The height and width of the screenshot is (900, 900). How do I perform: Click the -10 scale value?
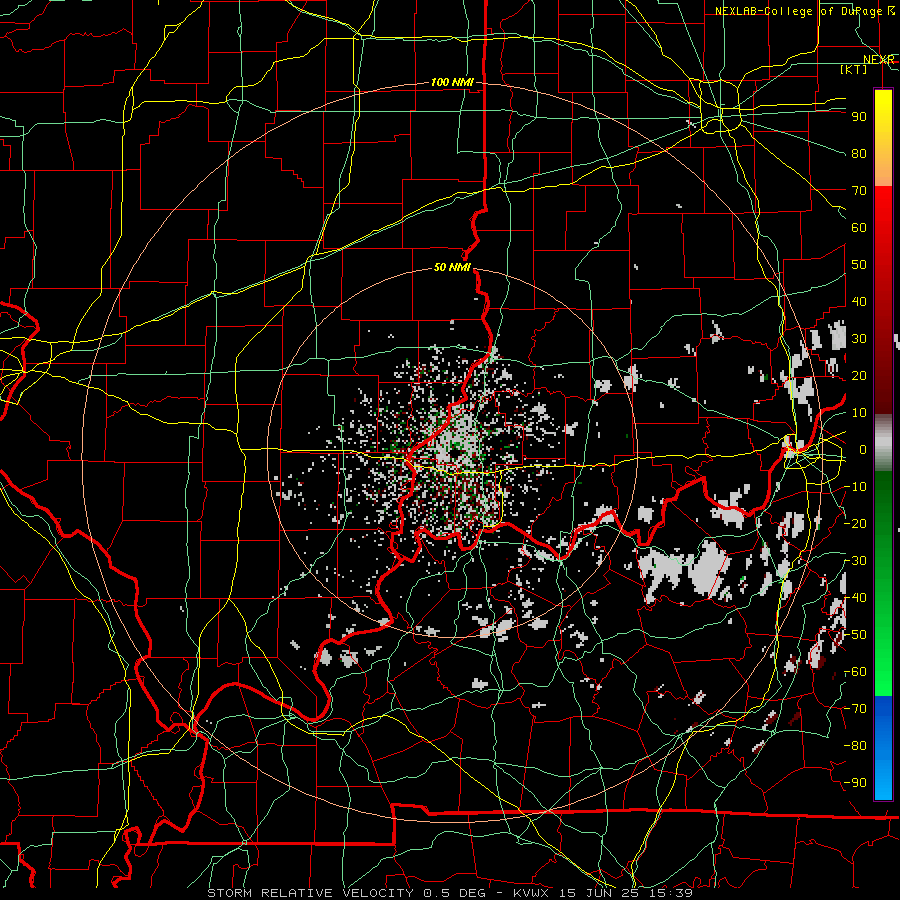(855, 487)
